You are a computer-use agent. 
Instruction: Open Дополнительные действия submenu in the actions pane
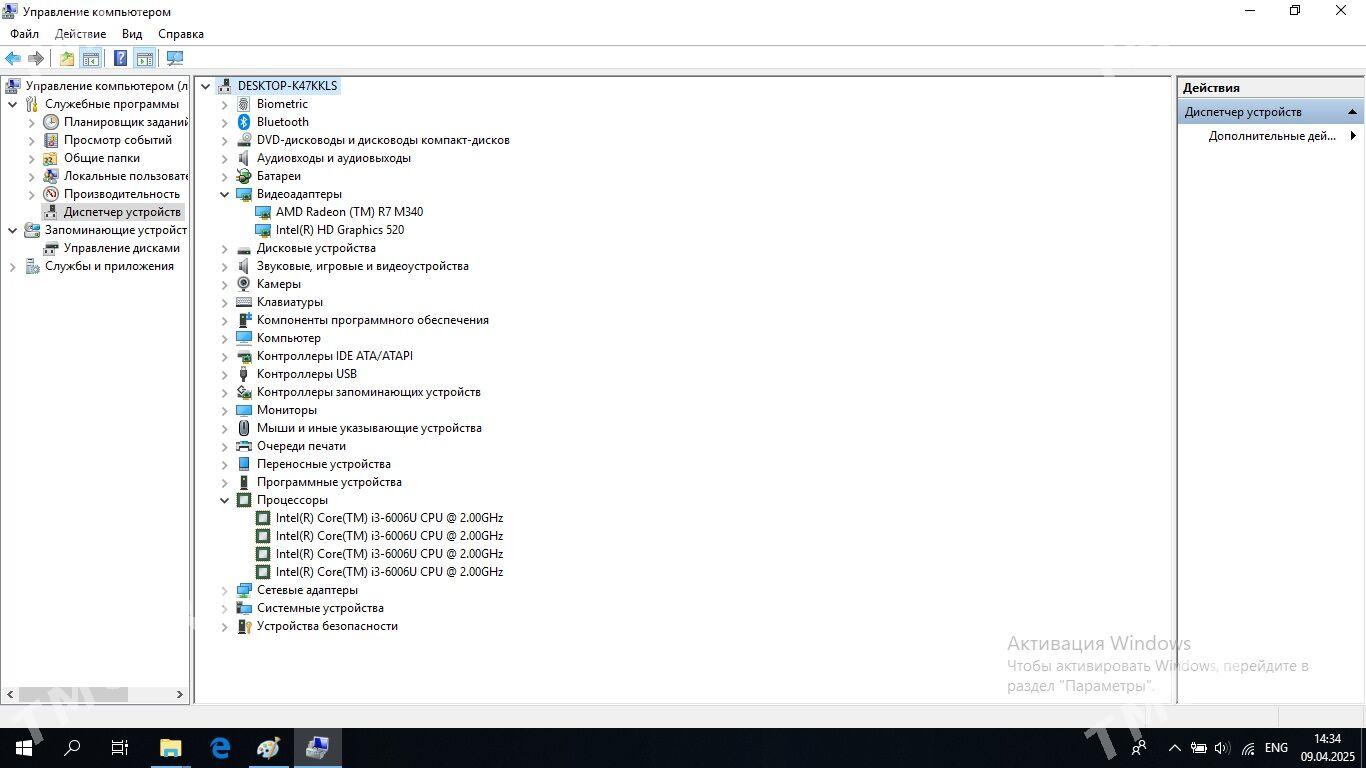click(1272, 136)
